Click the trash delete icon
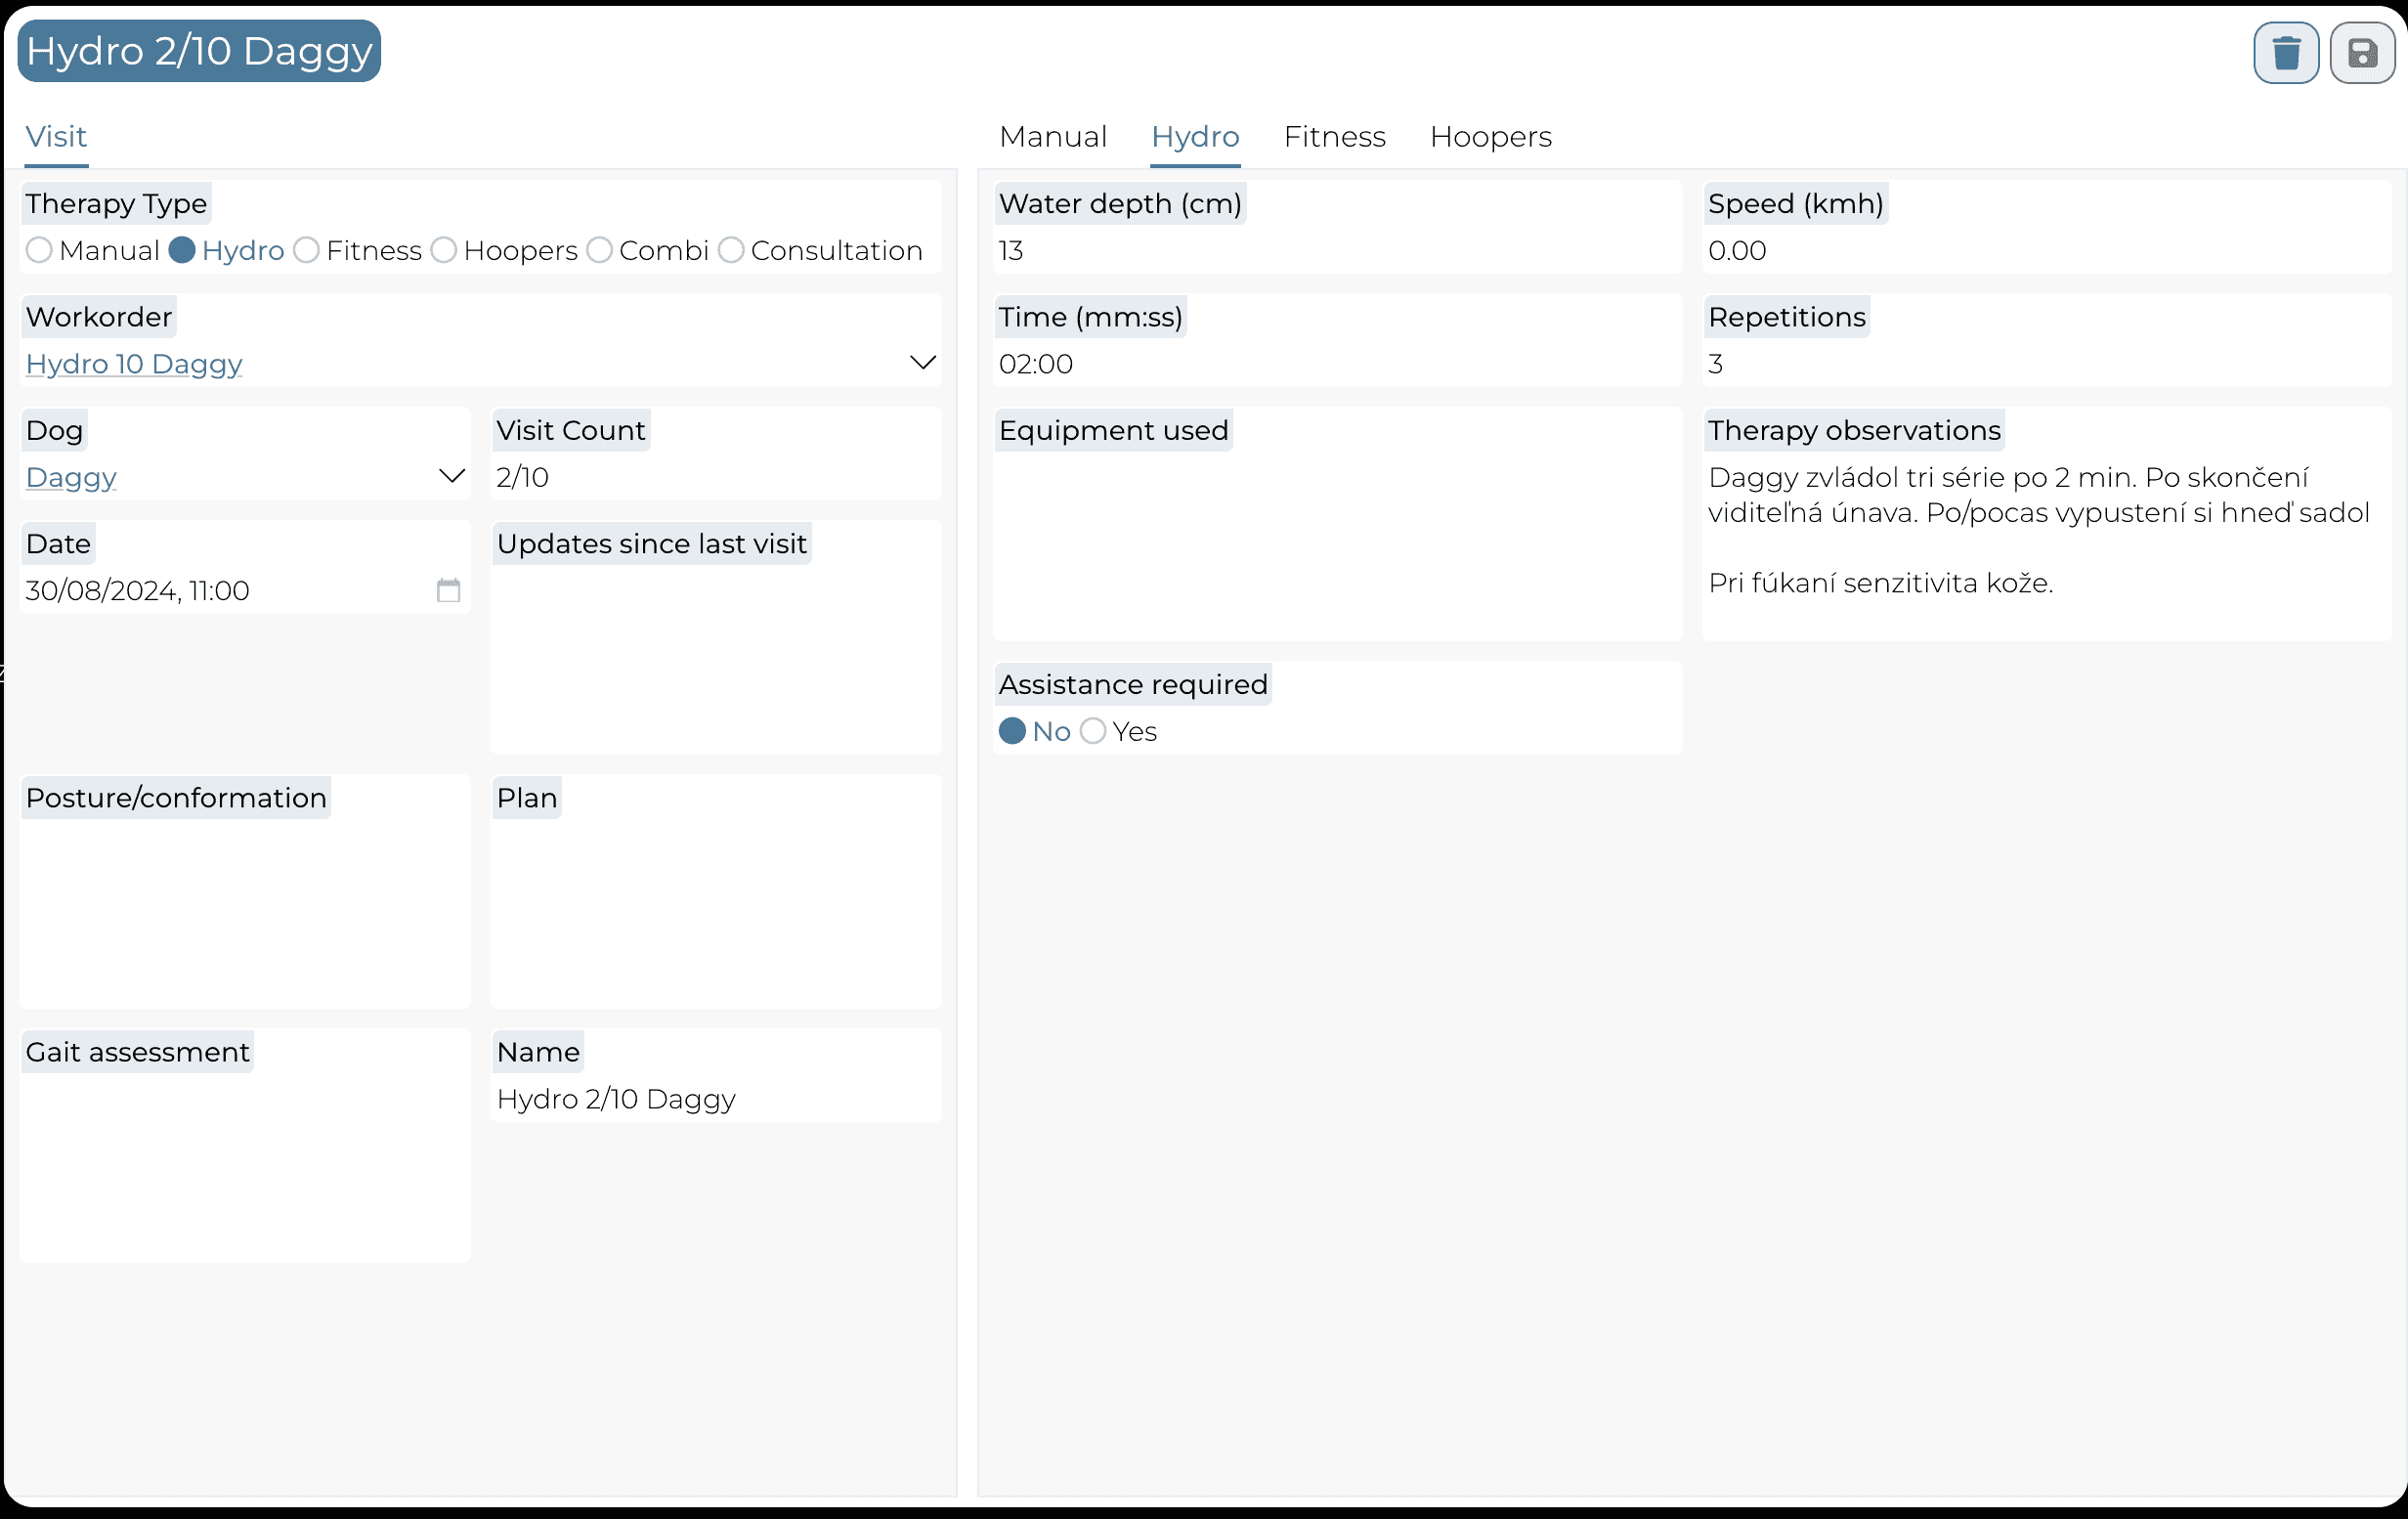This screenshot has height=1519, width=2408. click(x=2285, y=52)
